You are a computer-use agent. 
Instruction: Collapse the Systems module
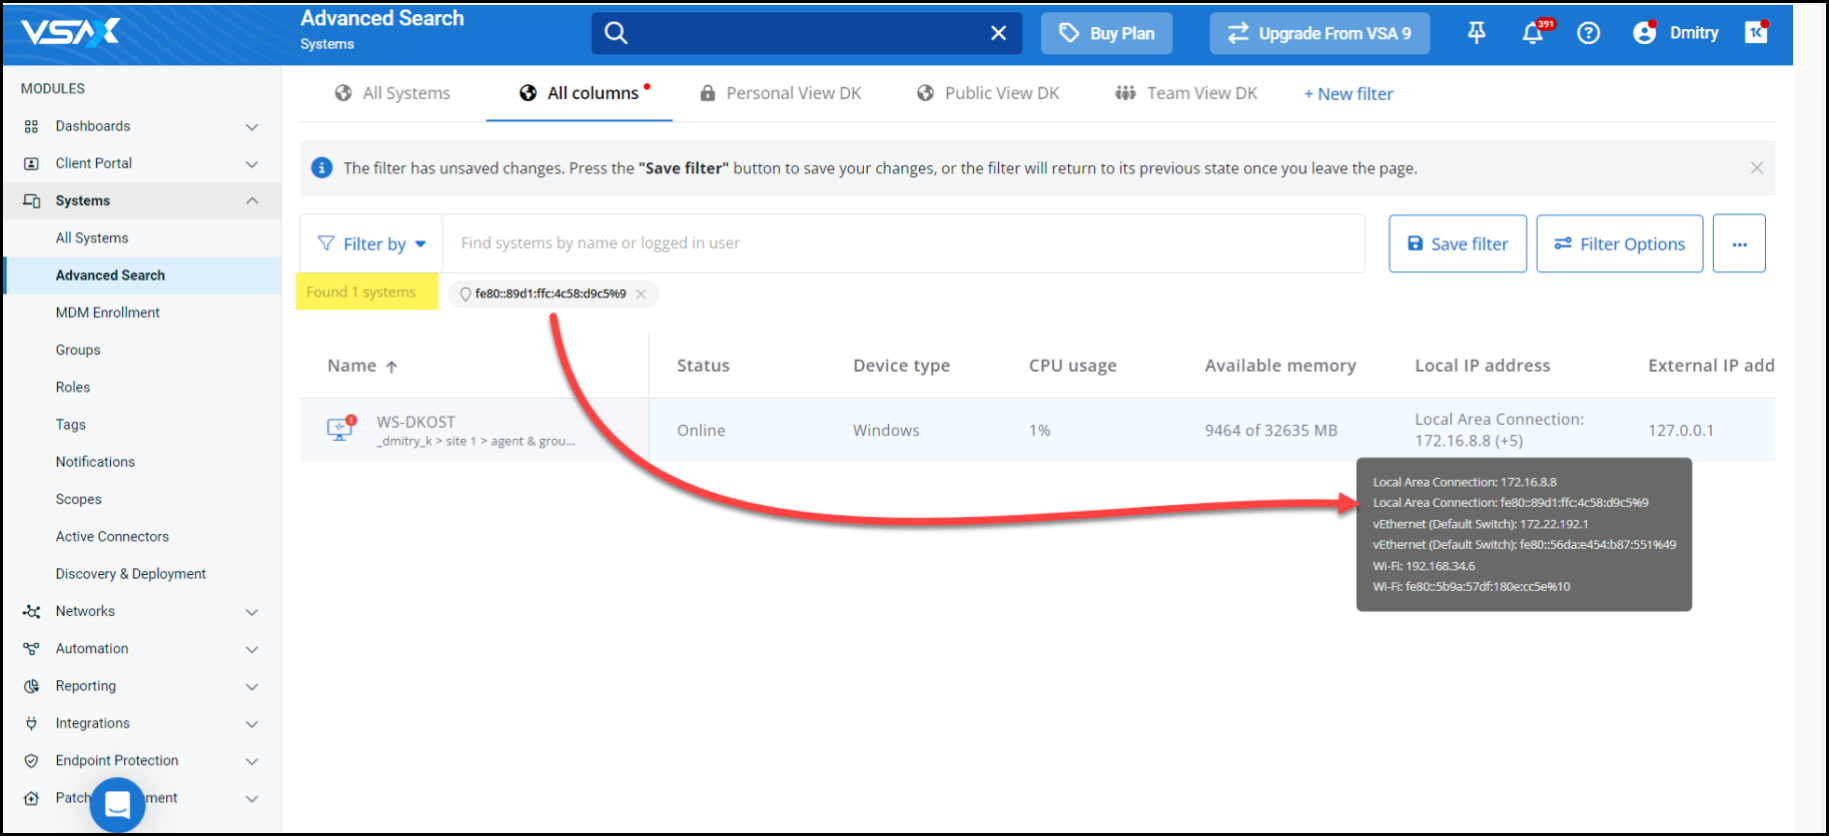pos(252,201)
